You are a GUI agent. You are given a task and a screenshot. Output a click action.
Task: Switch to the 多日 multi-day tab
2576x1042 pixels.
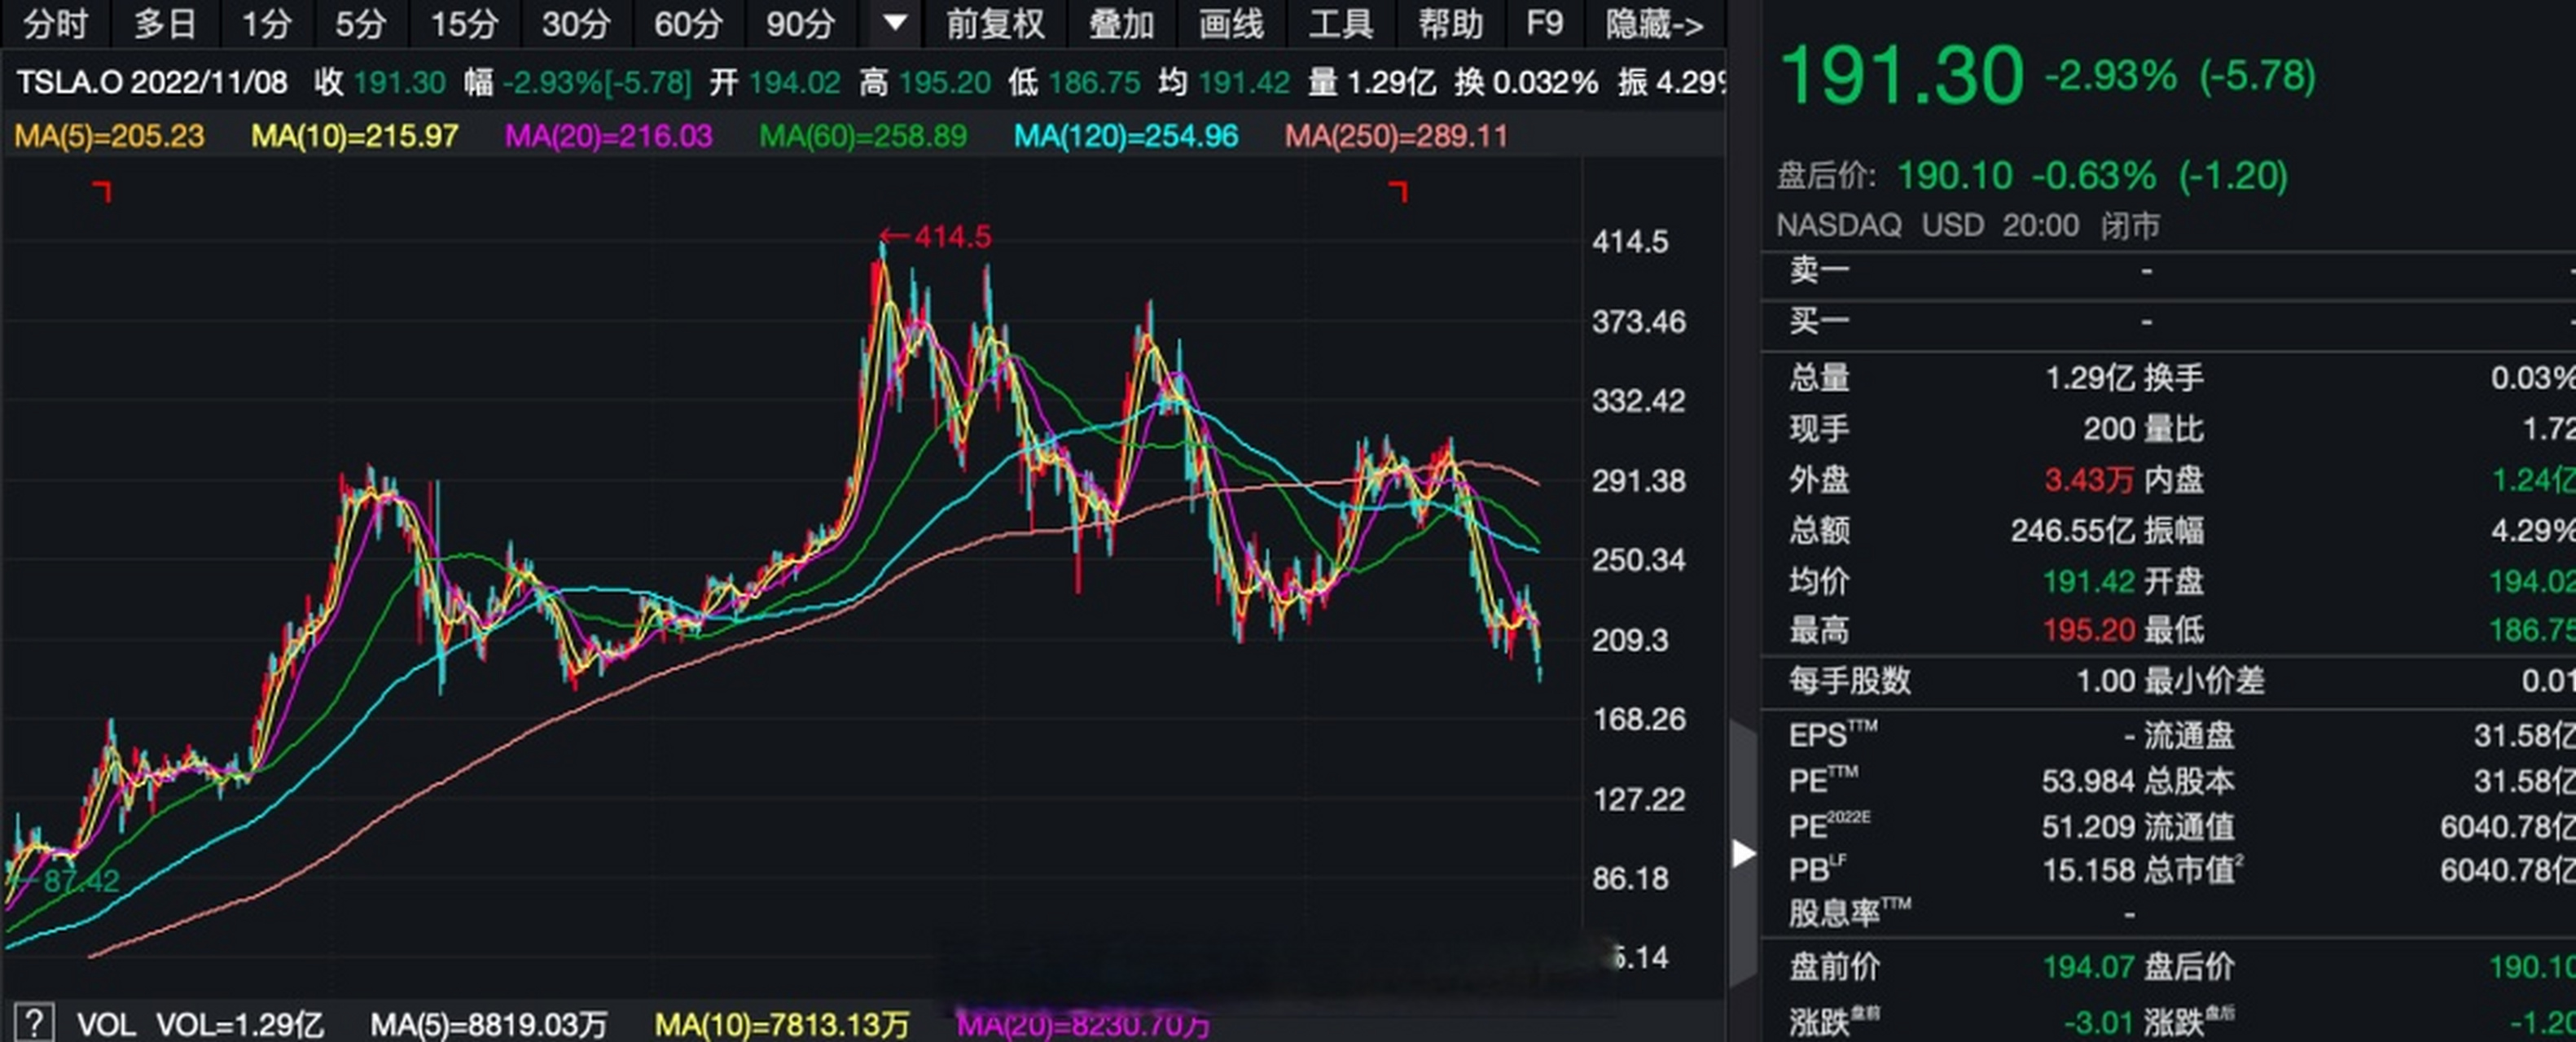coord(166,23)
